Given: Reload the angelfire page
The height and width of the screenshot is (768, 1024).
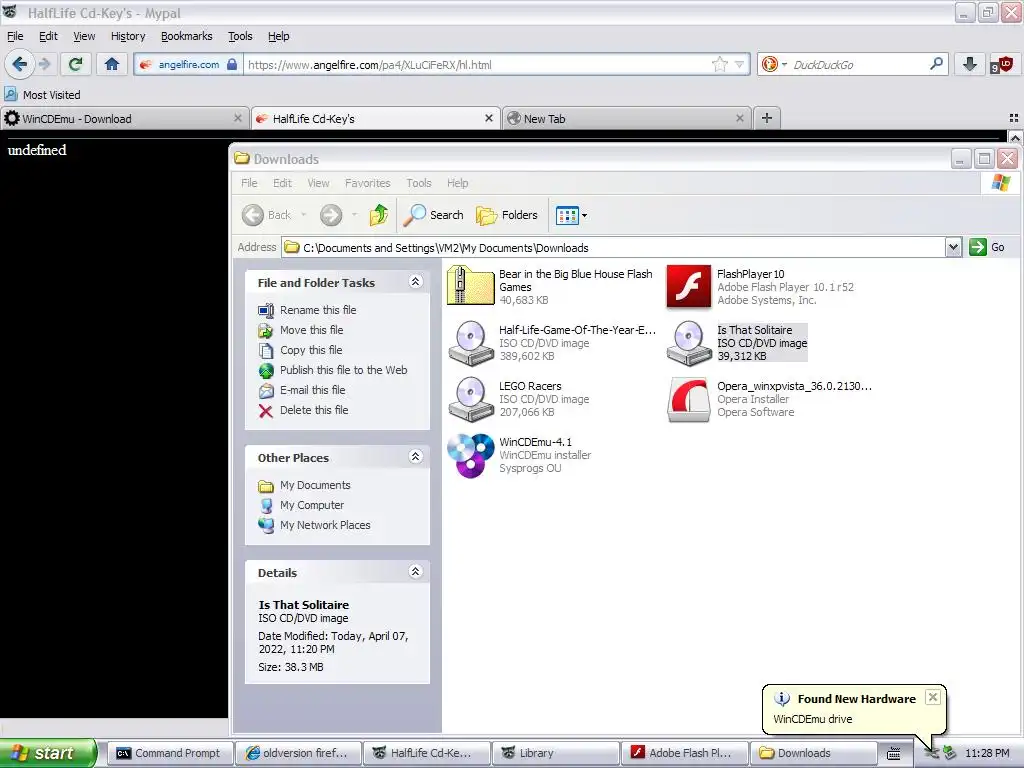Looking at the screenshot, I should pos(76,64).
